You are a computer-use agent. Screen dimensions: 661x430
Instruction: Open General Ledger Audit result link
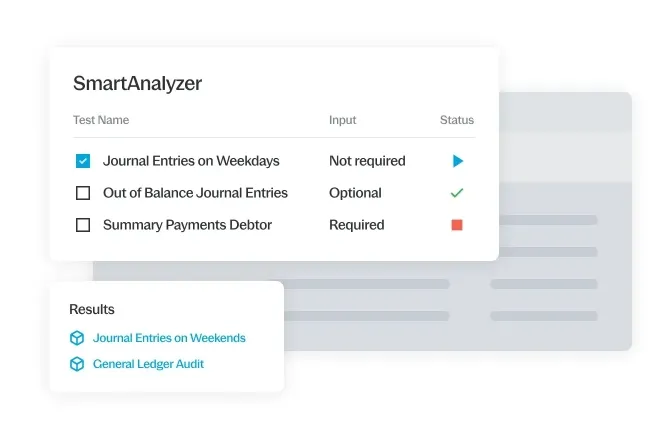coord(148,364)
